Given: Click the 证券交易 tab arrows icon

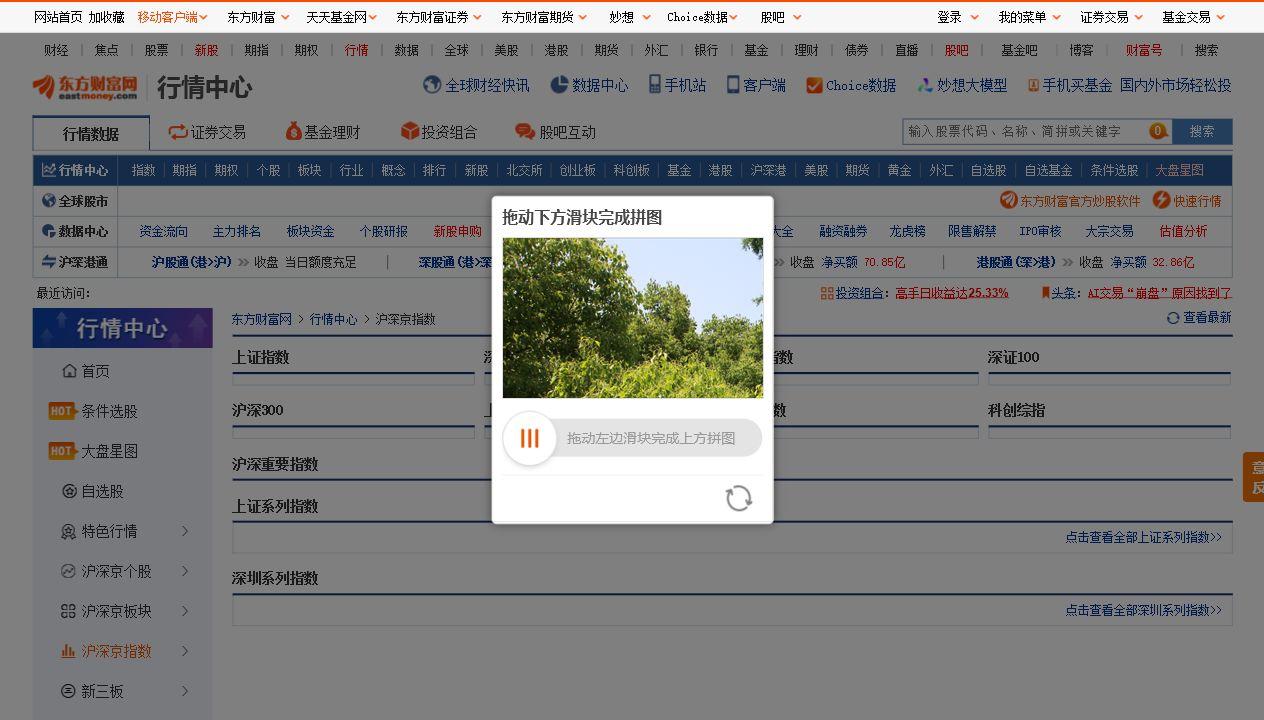Looking at the screenshot, I should (178, 132).
